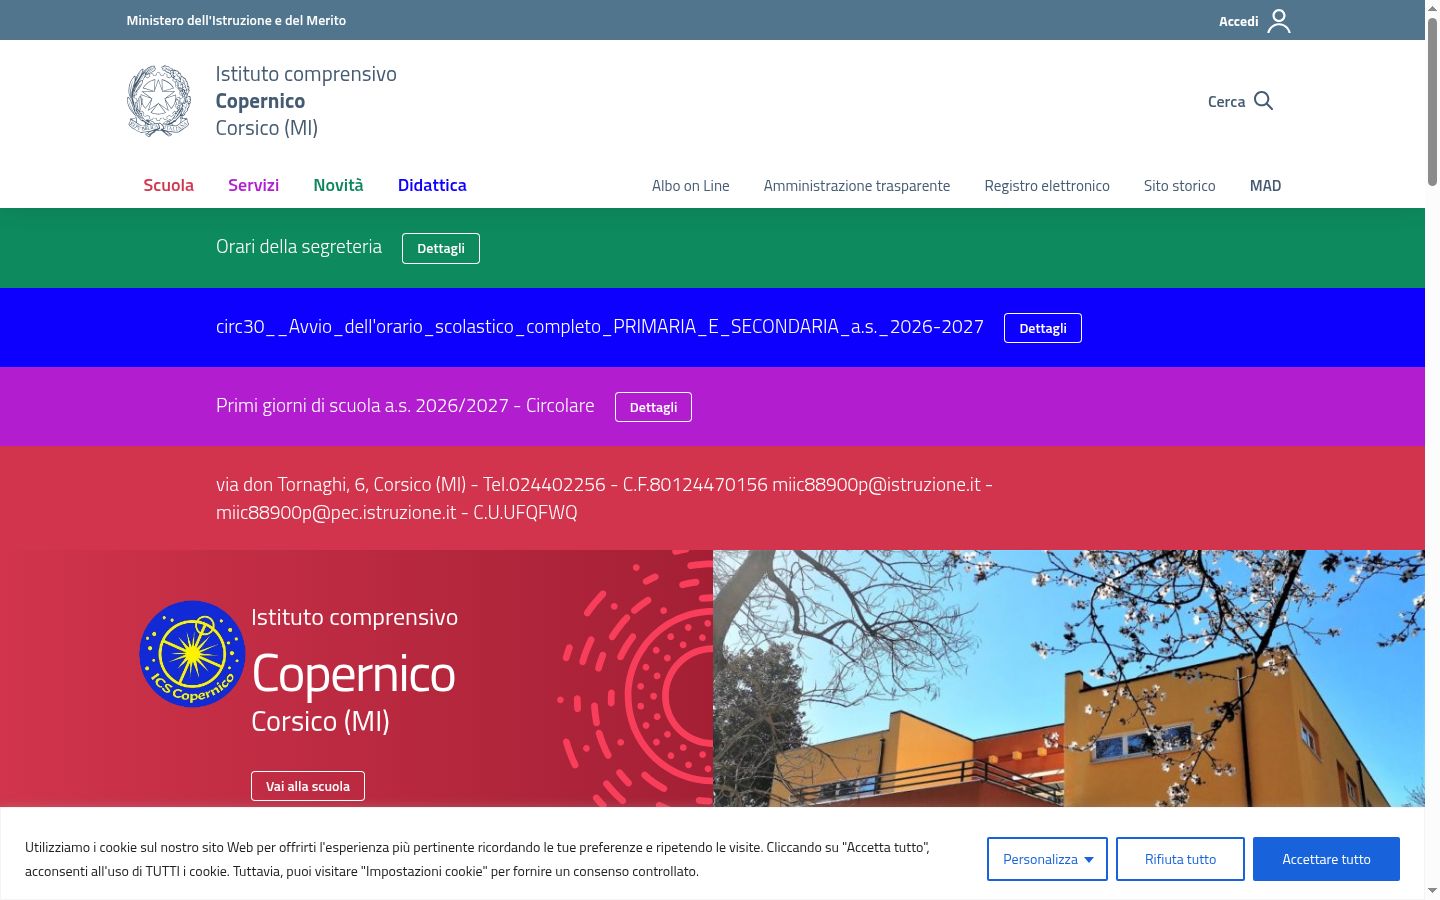Click the circ30 Avvio dell'orario scolastico text
Image resolution: width=1440 pixels, height=900 pixels.
600,327
